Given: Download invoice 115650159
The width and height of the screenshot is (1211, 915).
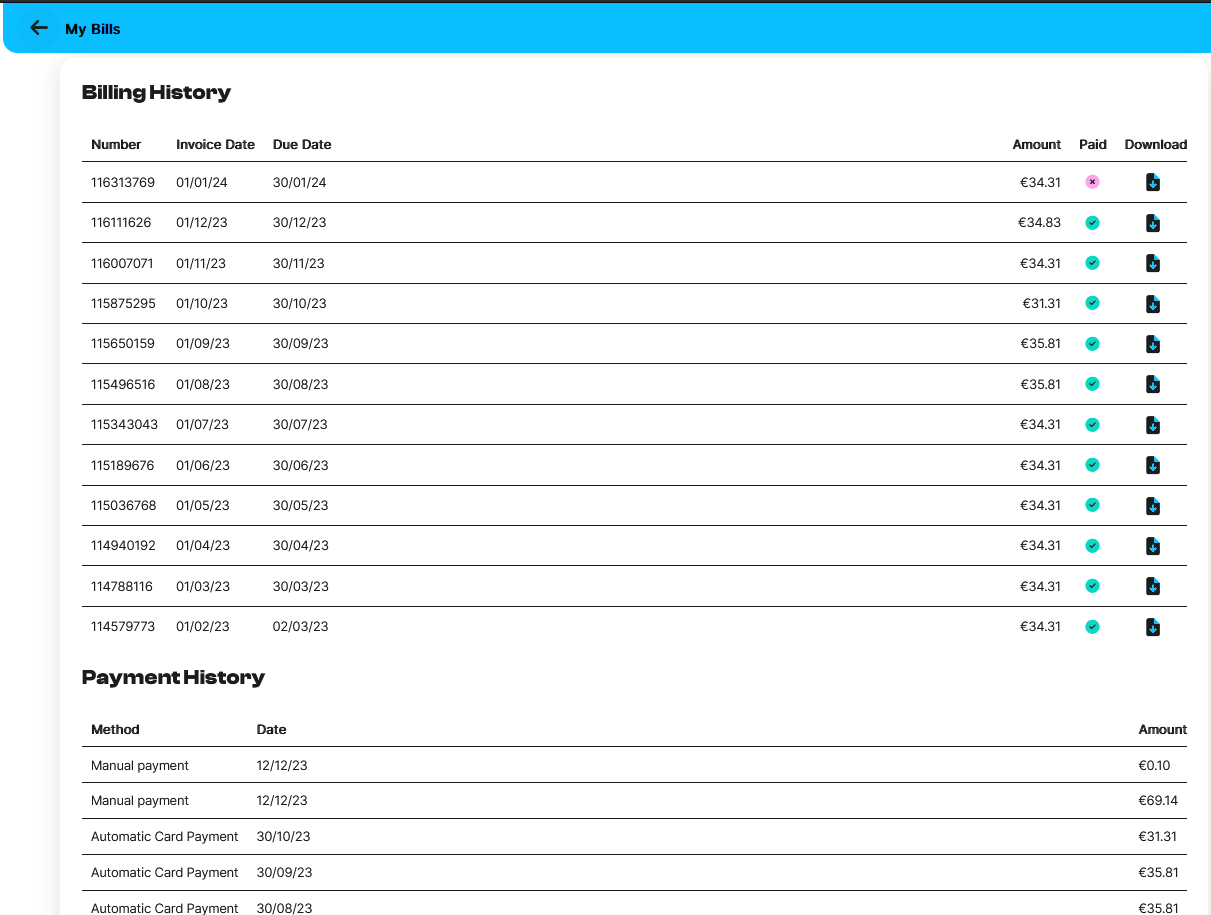Looking at the screenshot, I should coord(1153,344).
